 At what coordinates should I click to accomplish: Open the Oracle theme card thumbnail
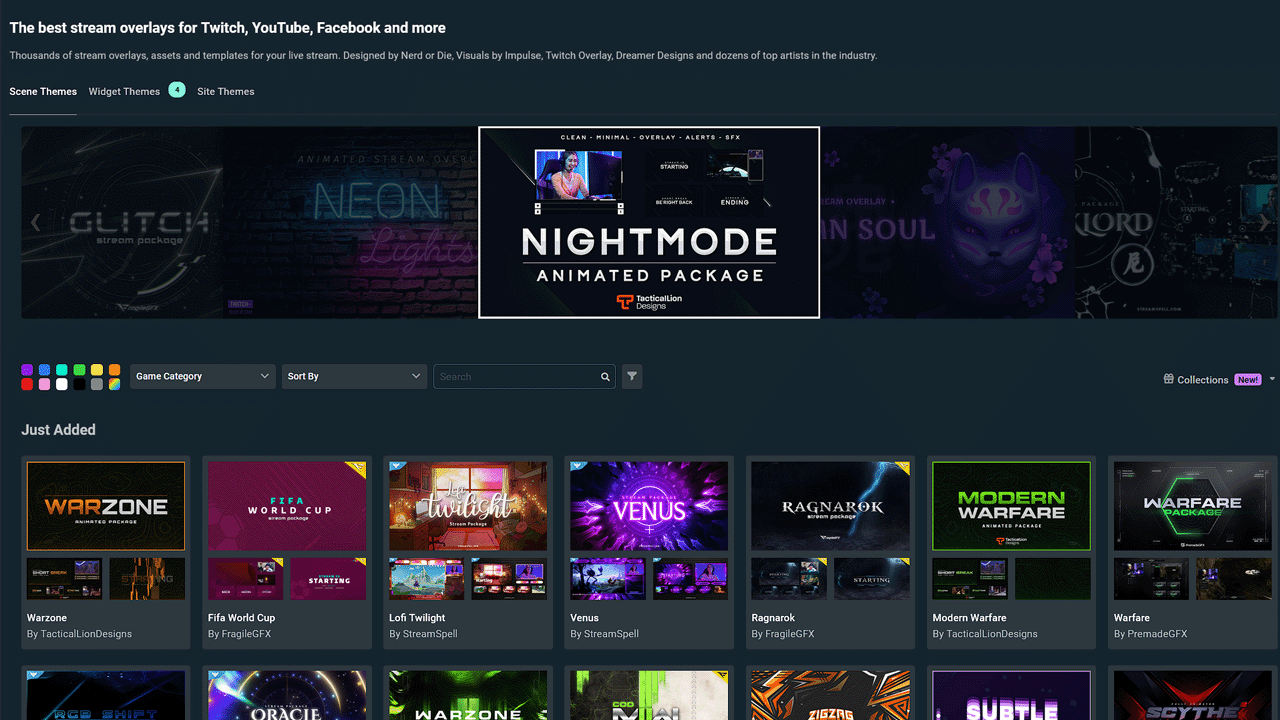[x=287, y=695]
